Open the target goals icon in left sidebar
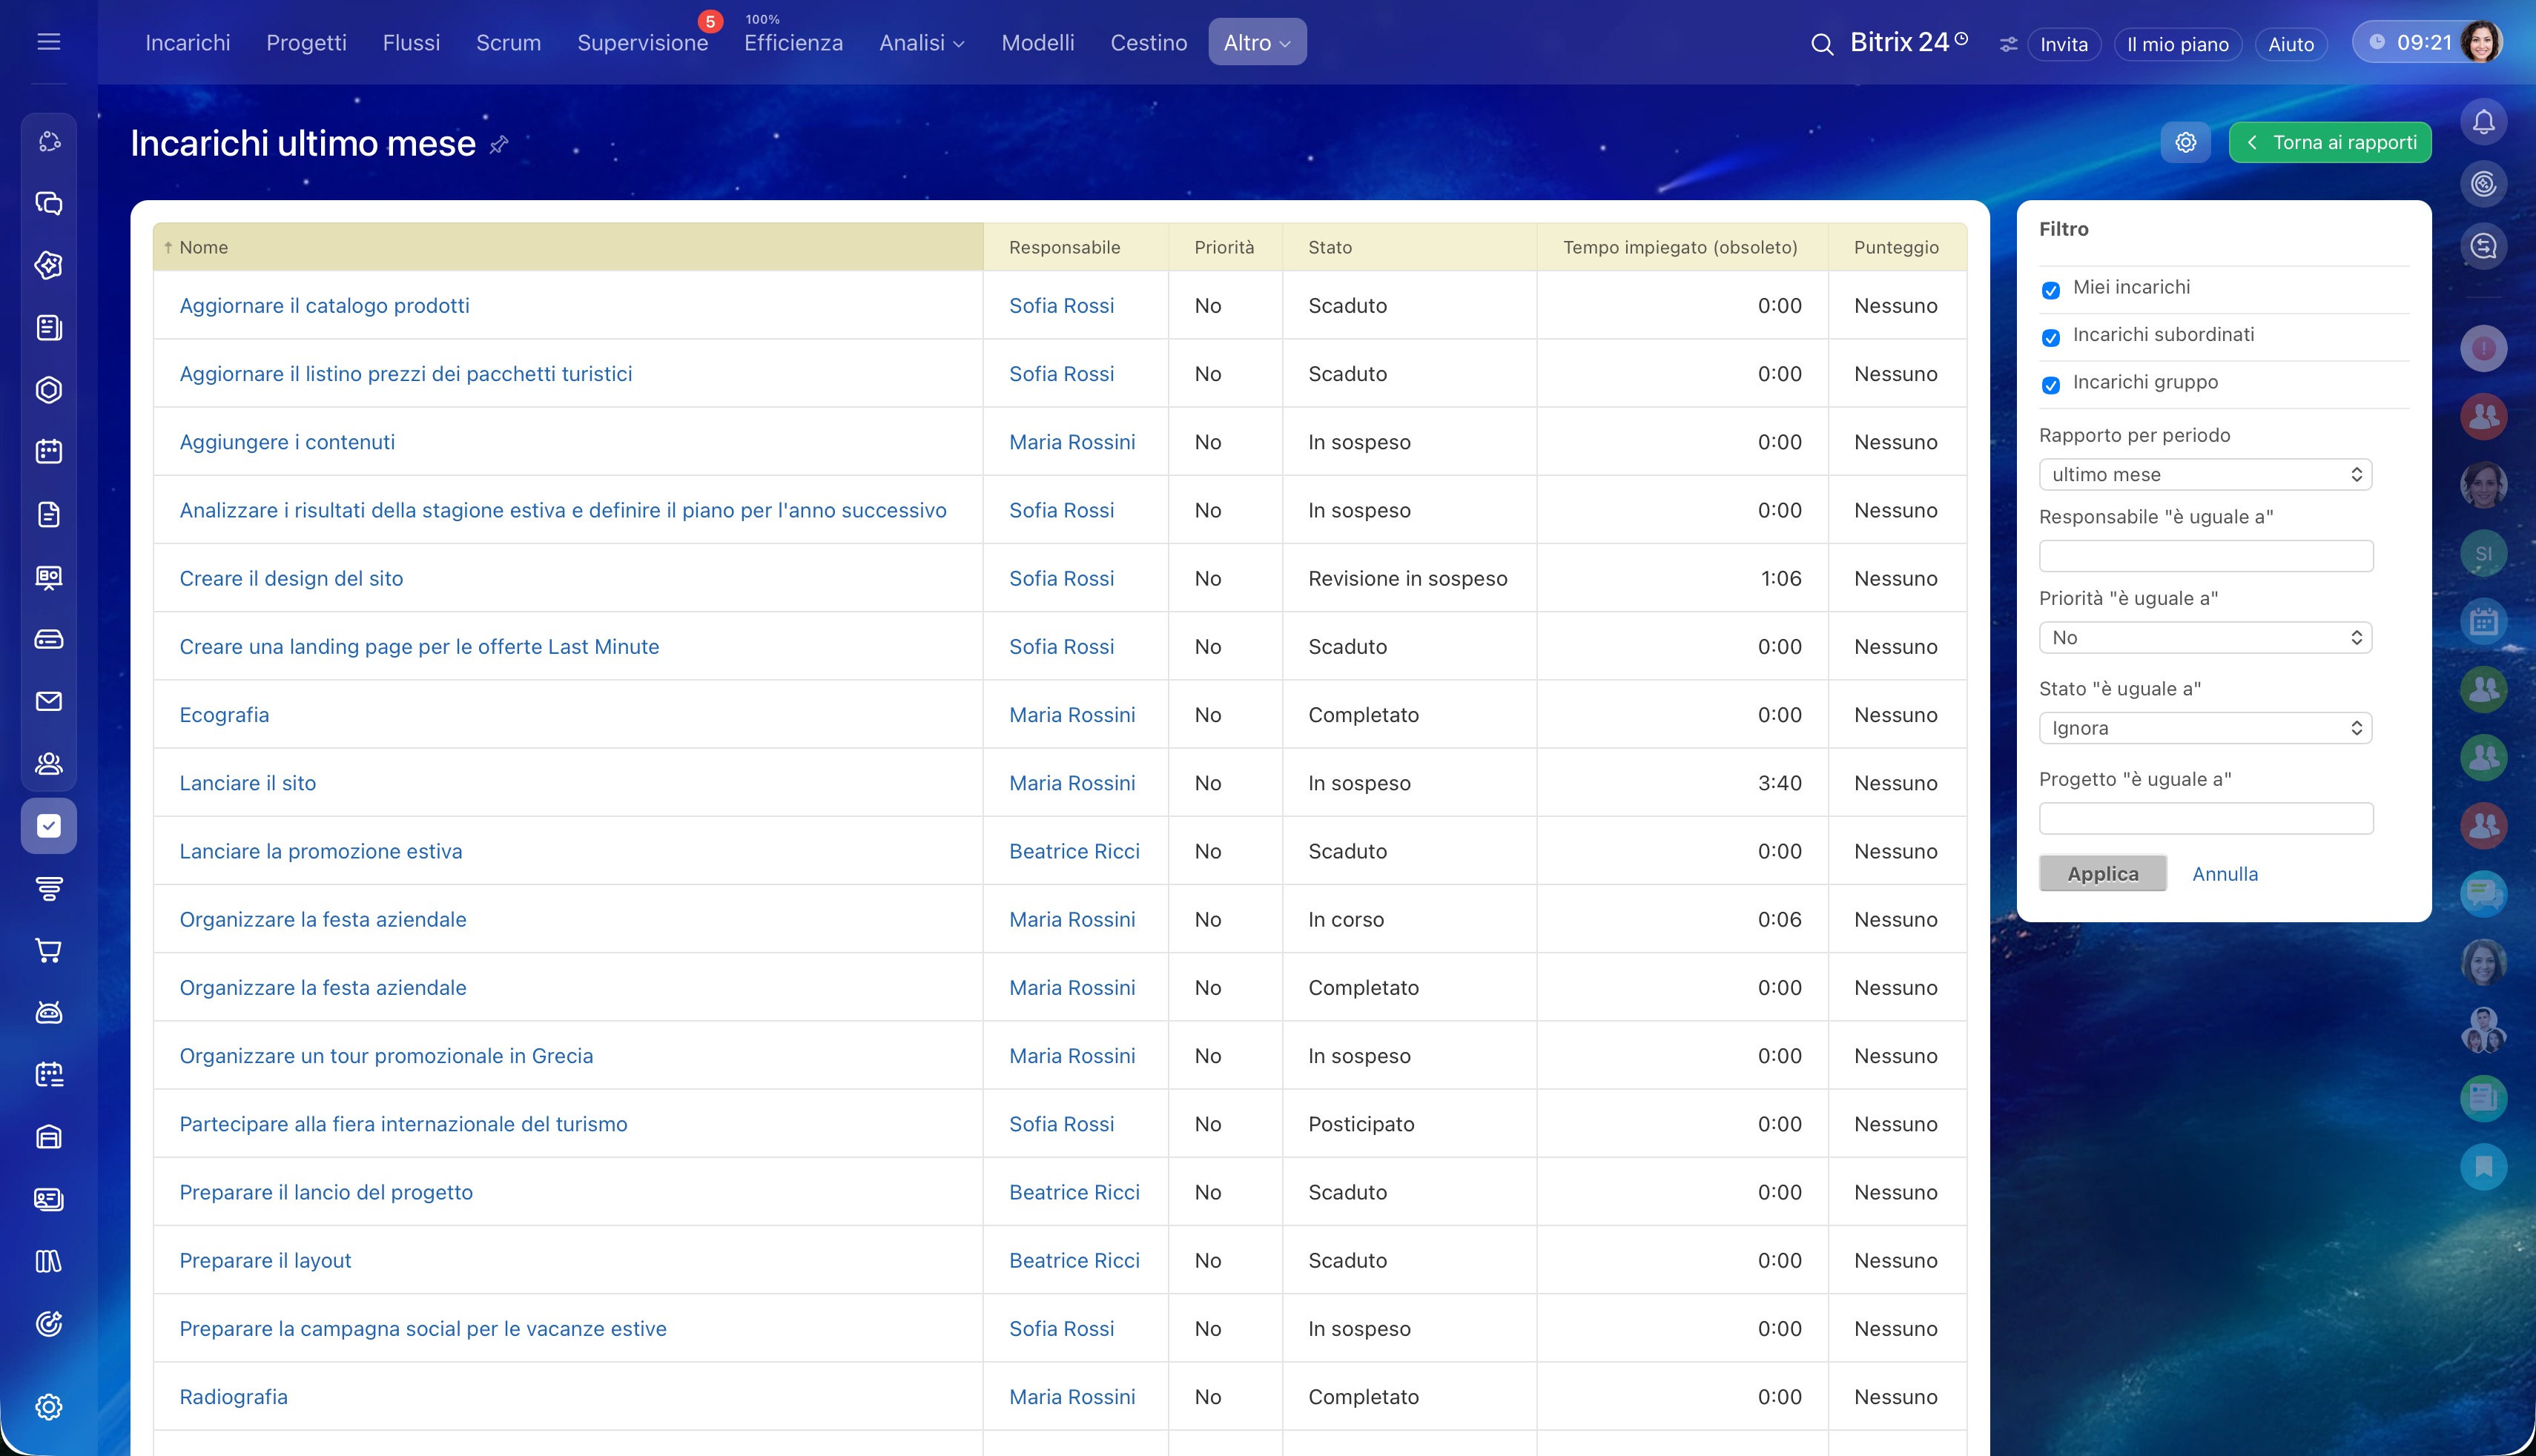This screenshot has width=2536, height=1456. pyautogui.click(x=49, y=1324)
